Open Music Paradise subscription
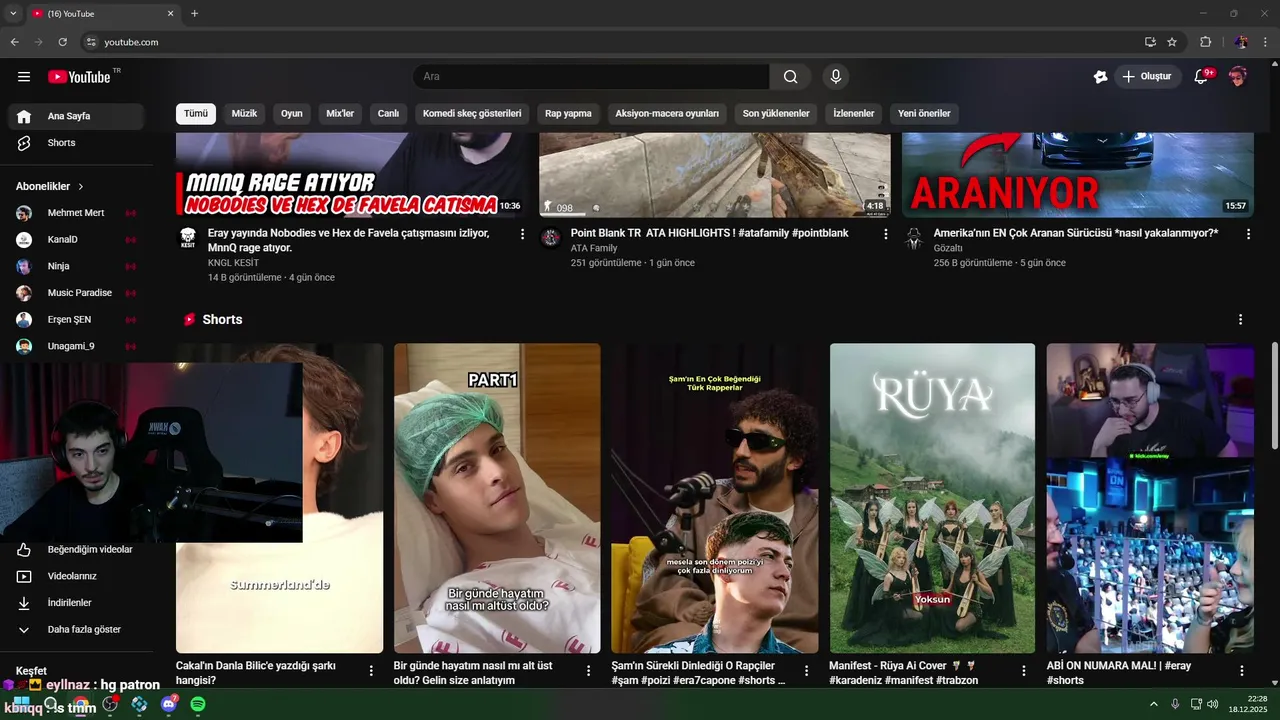1280x720 pixels. click(76, 293)
